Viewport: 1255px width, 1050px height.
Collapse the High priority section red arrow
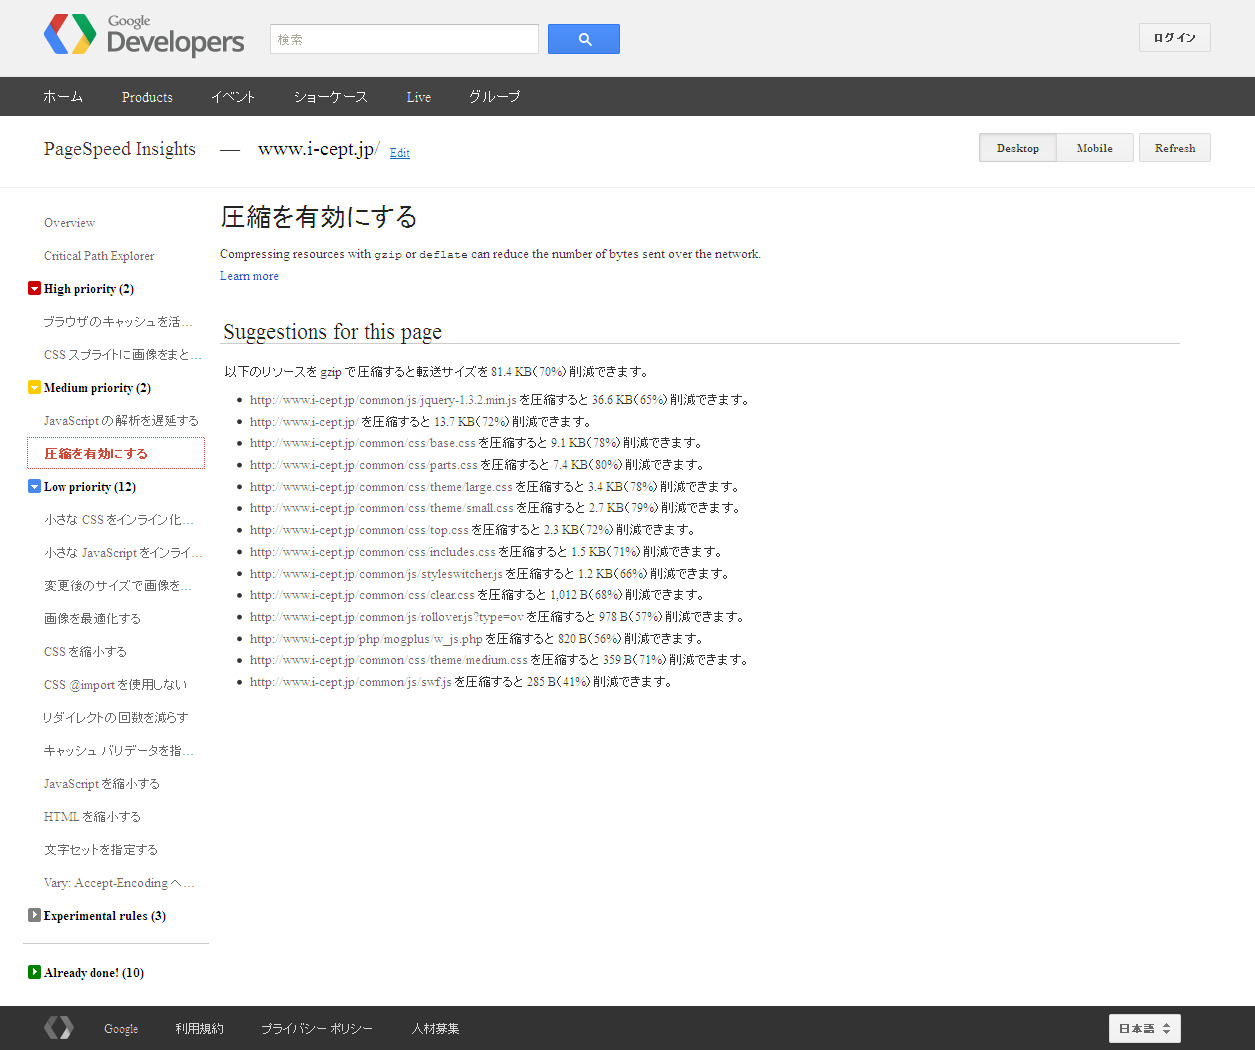click(x=34, y=289)
